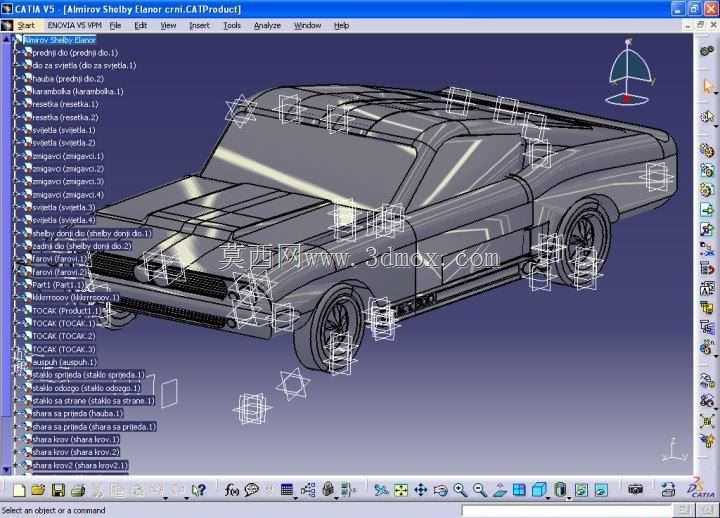This screenshot has height=518, width=720.
Task: Select dio za svjetla (dio za svjetla.1)
Action: (x=84, y=66)
